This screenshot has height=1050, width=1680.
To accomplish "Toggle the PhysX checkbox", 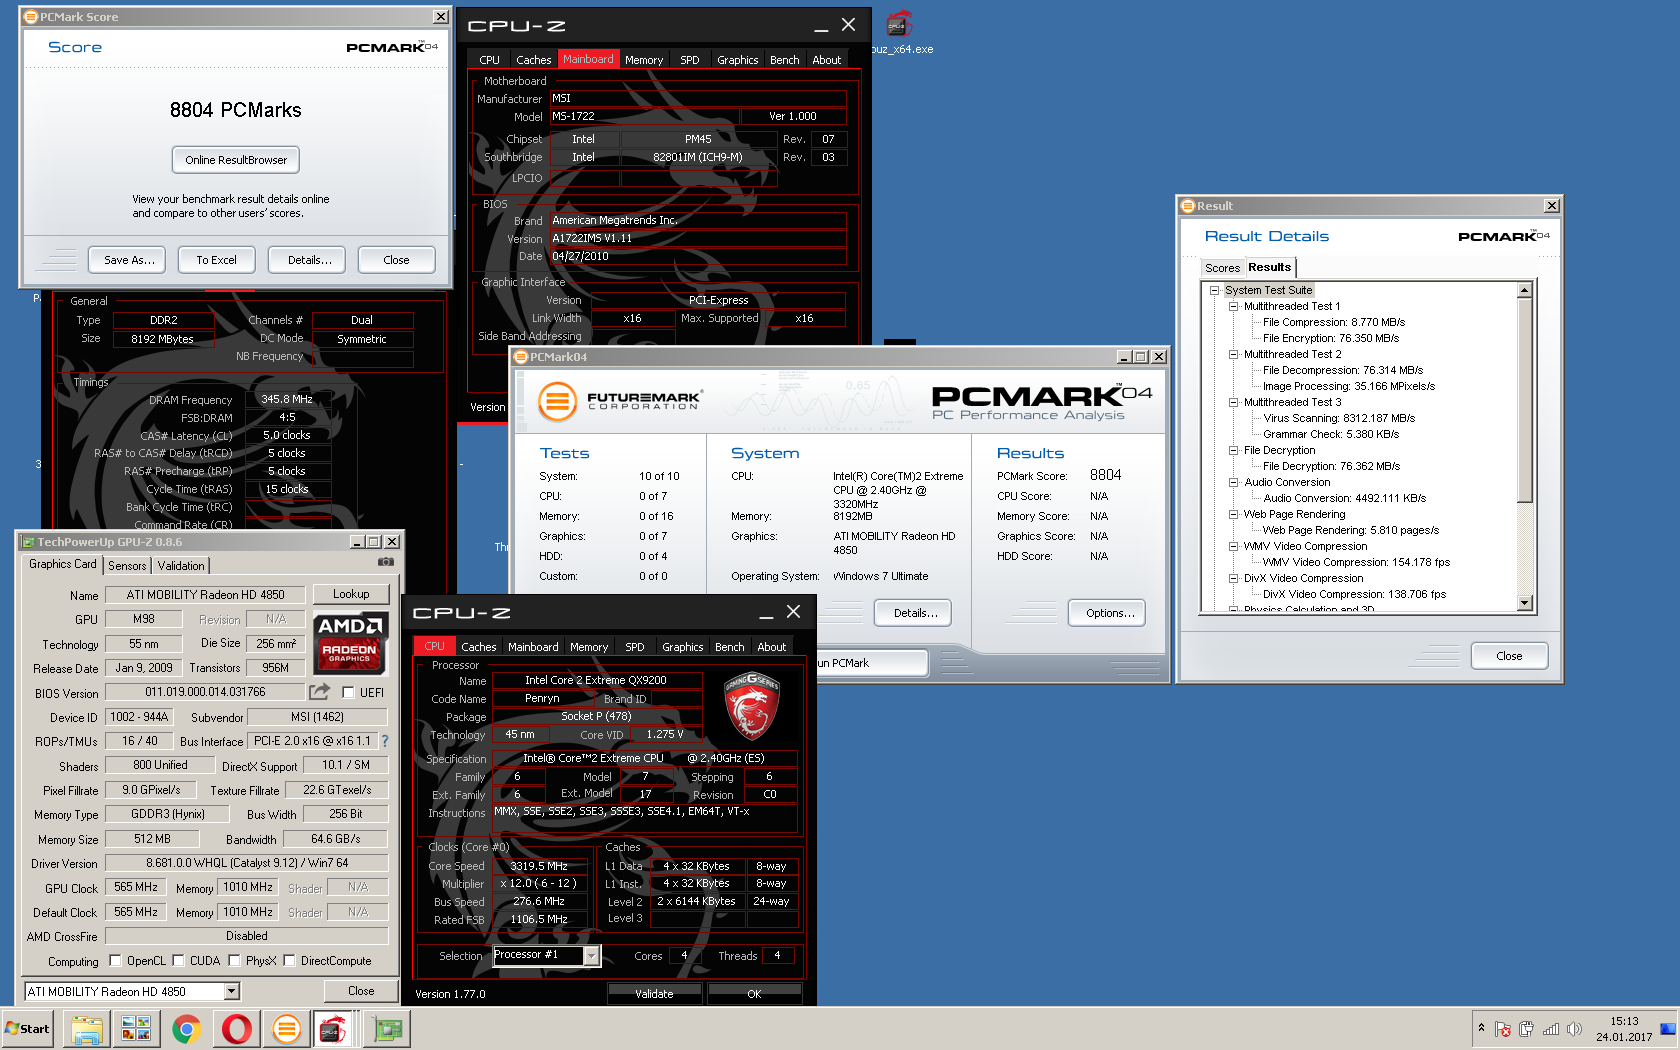I will tap(234, 960).
